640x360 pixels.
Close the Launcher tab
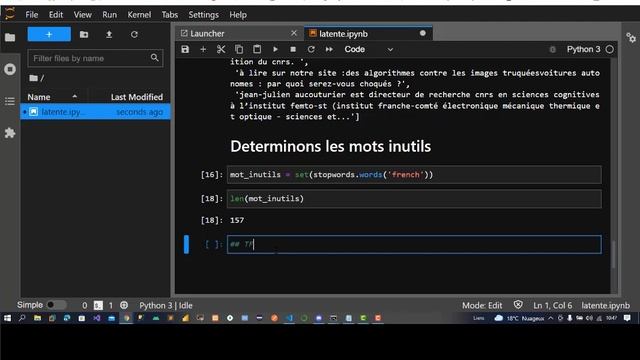pos(294,33)
